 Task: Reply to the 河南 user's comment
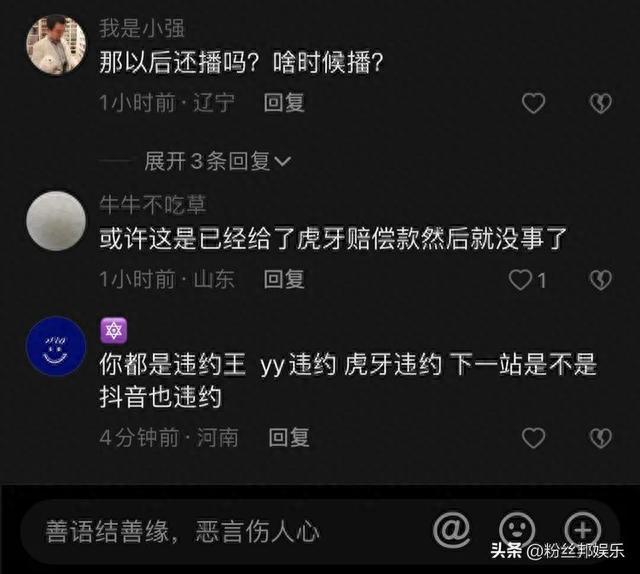click(x=289, y=438)
